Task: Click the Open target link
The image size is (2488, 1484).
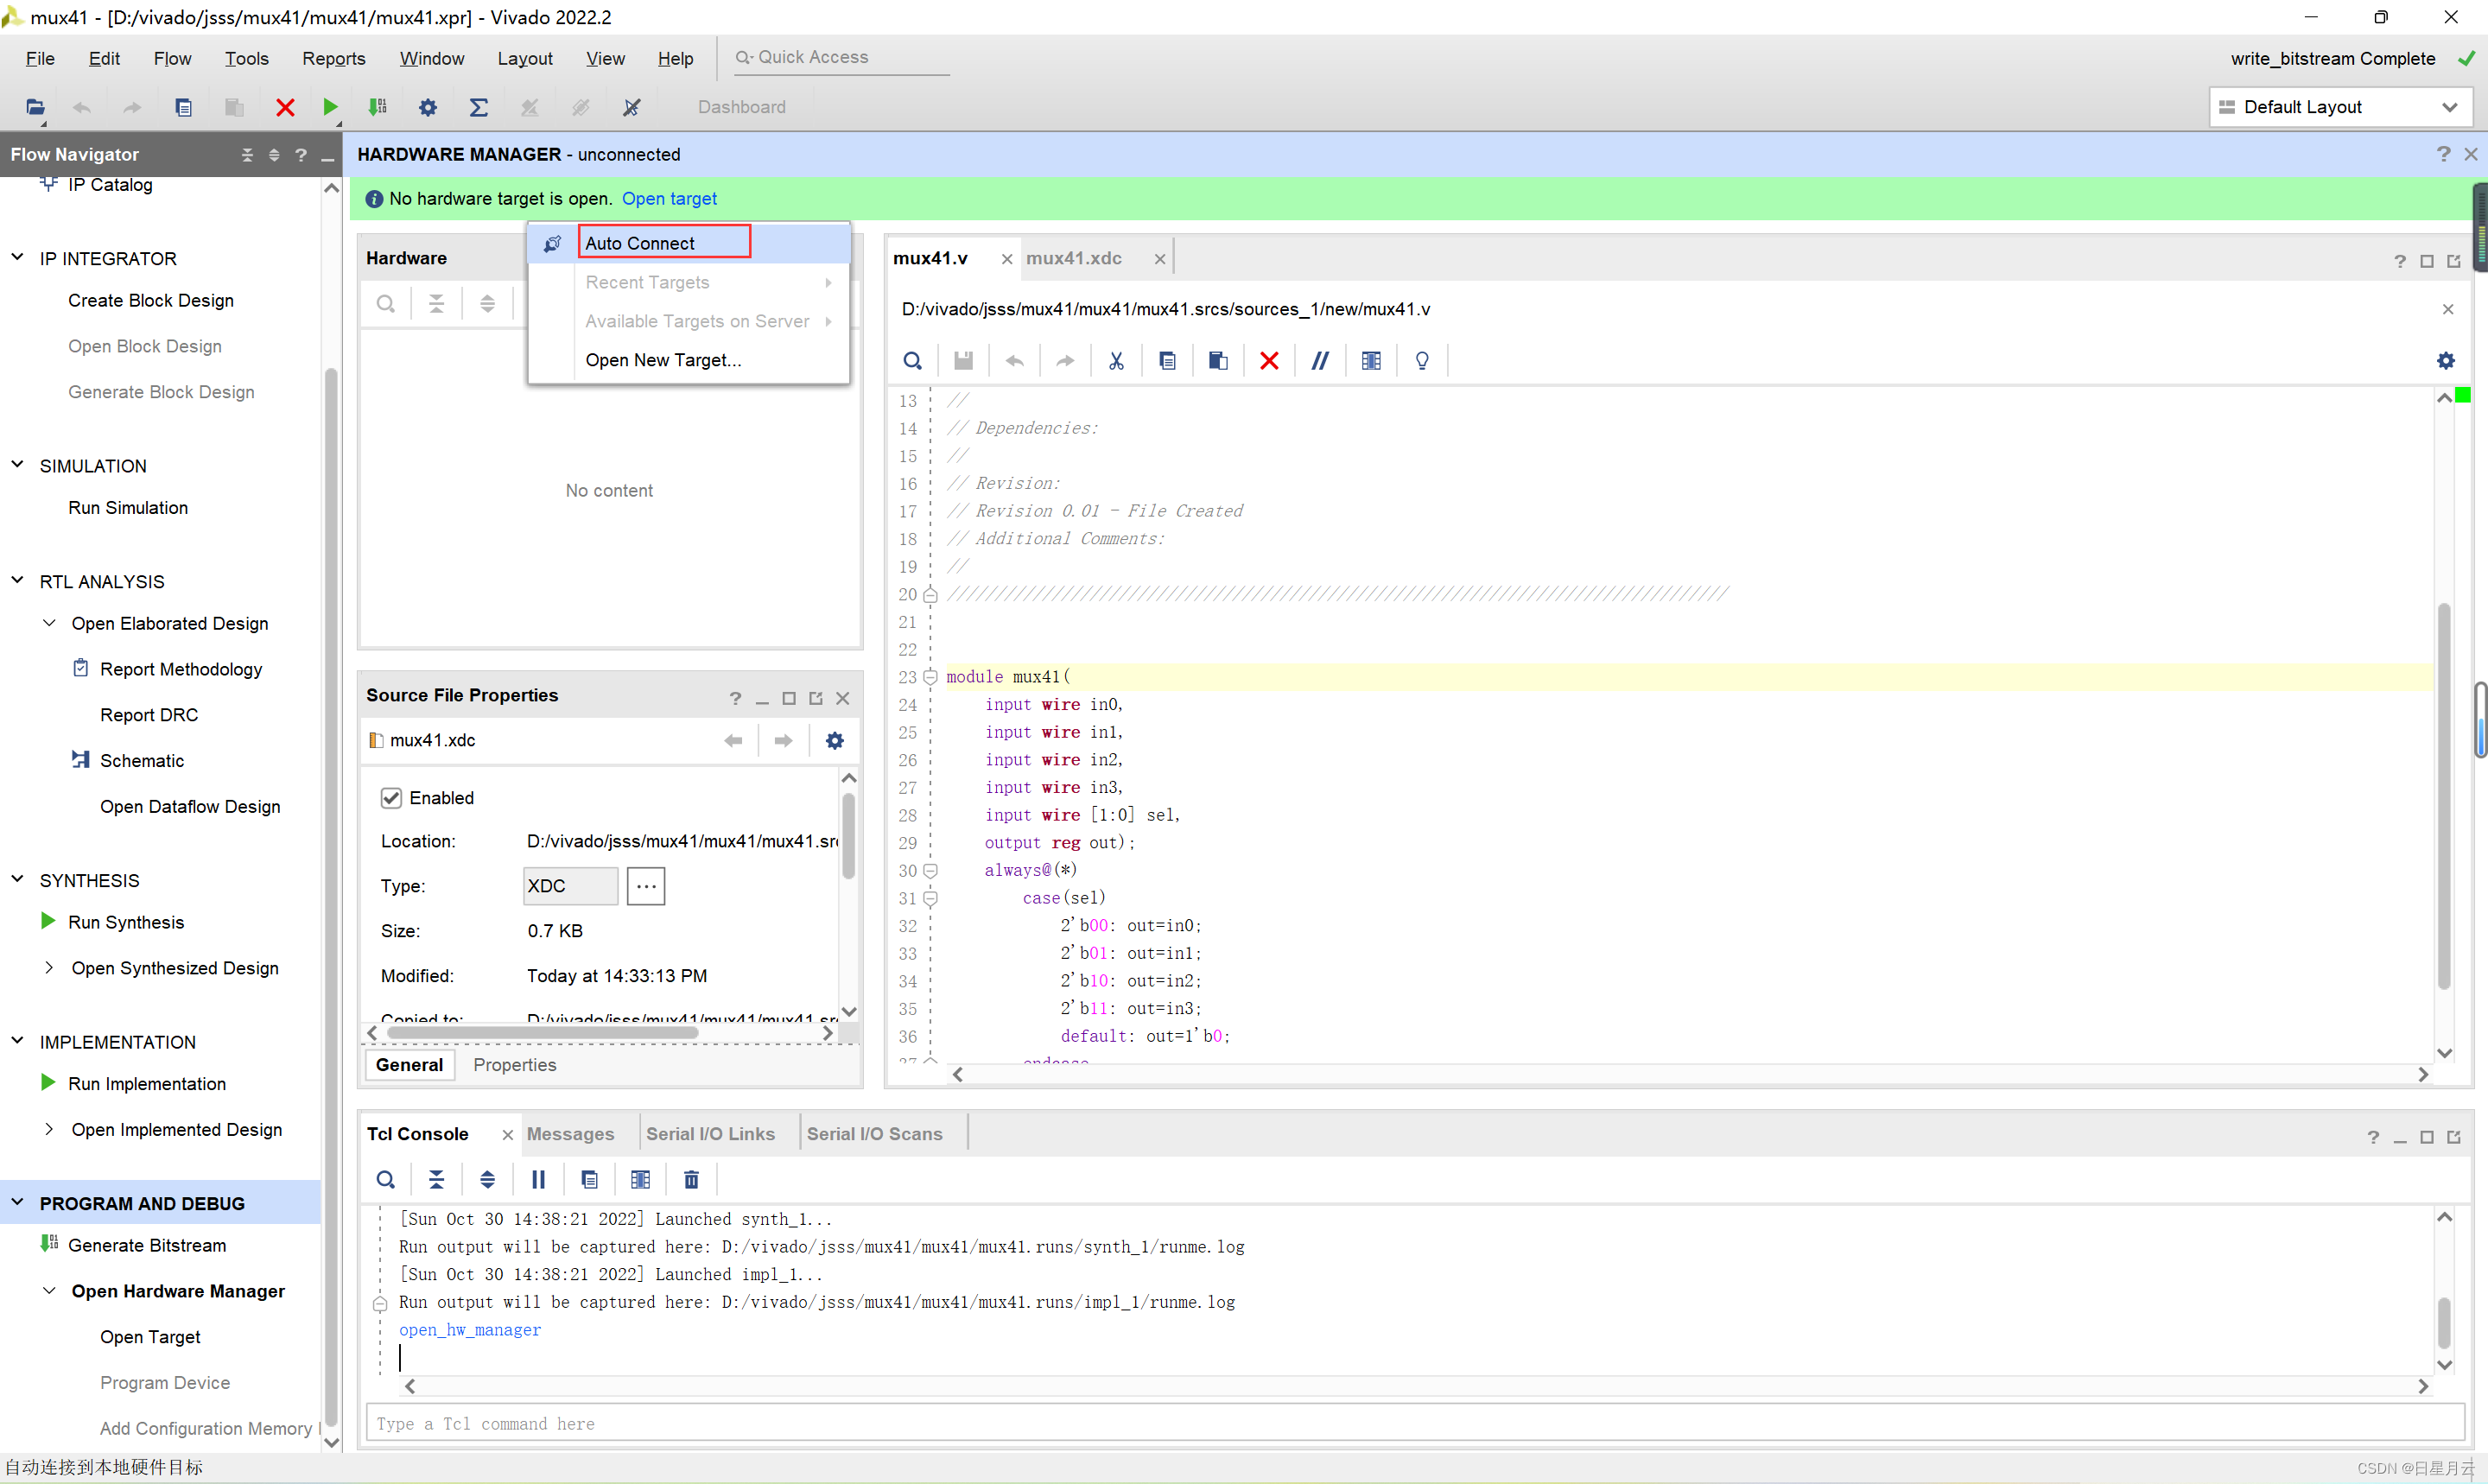Action: click(x=669, y=198)
